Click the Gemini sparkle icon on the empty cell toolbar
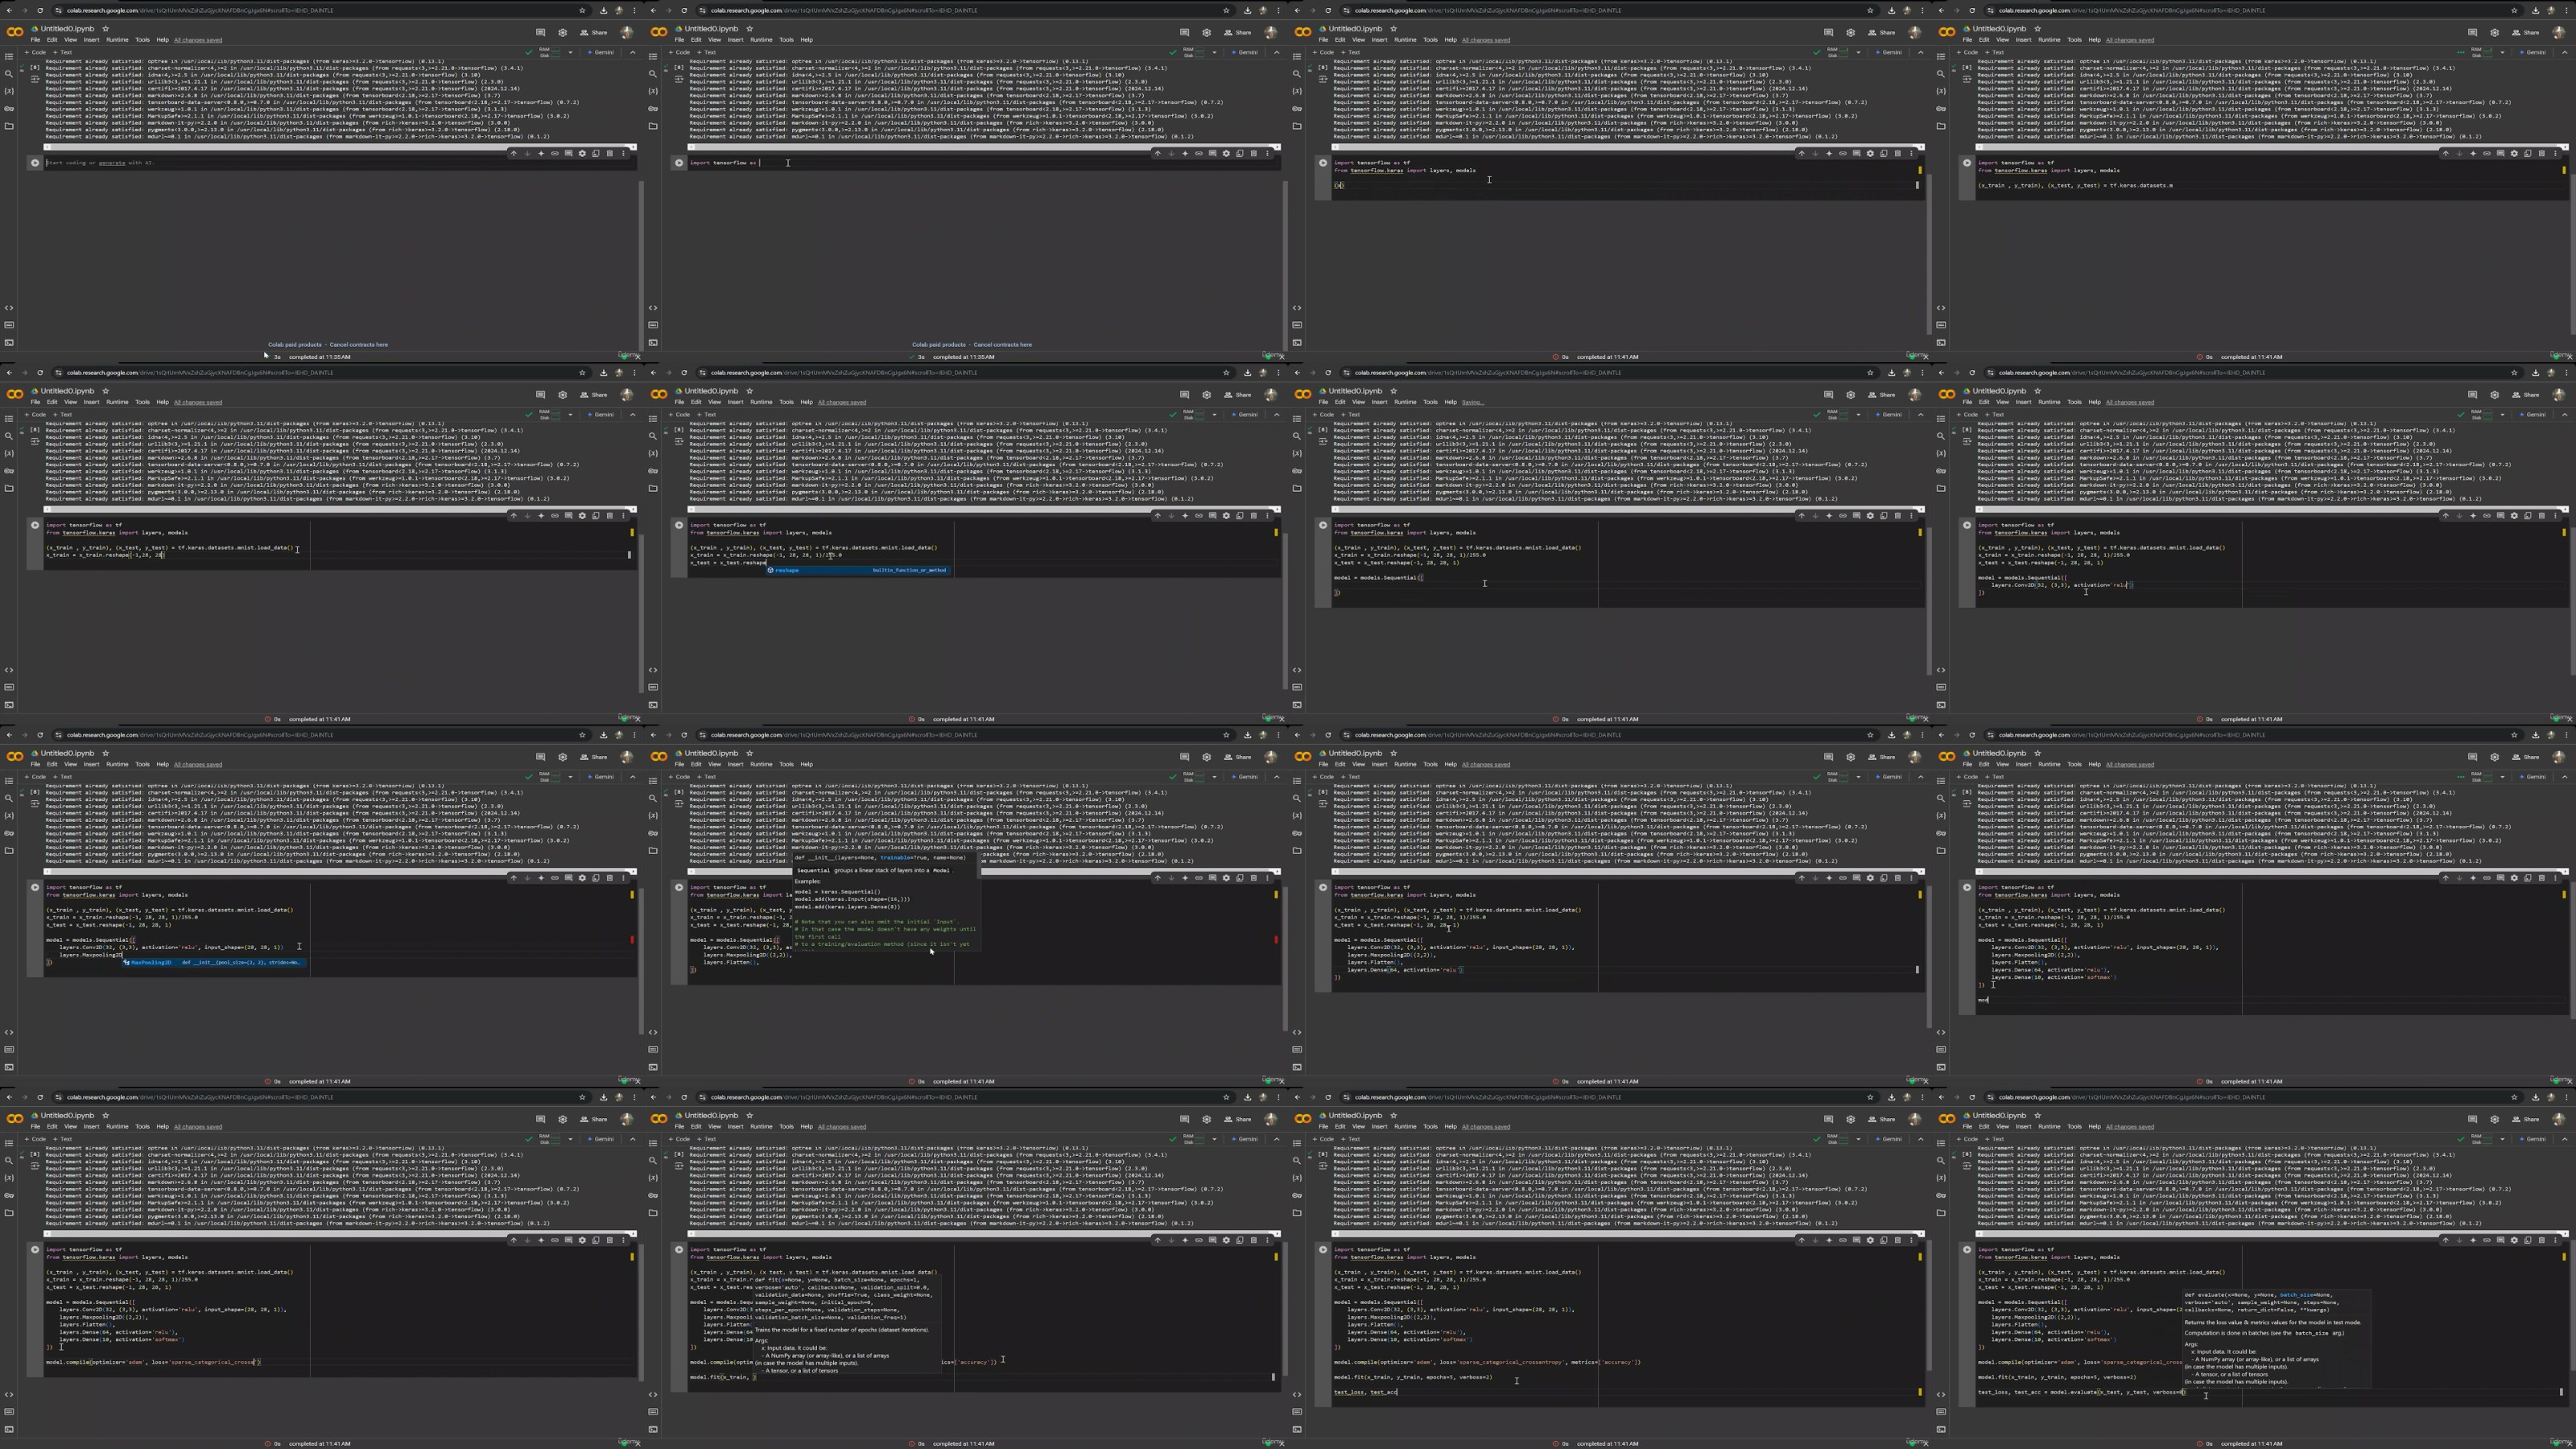The image size is (2576, 1449). point(541,153)
